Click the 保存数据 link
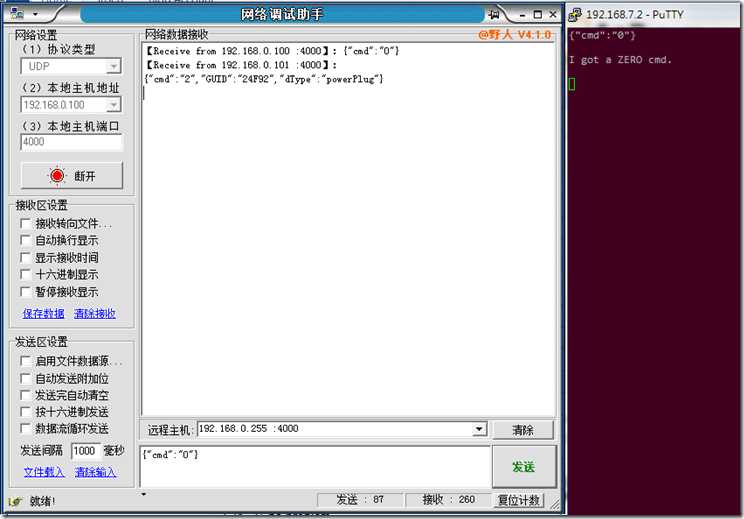This screenshot has width=744, height=519. pos(44,314)
